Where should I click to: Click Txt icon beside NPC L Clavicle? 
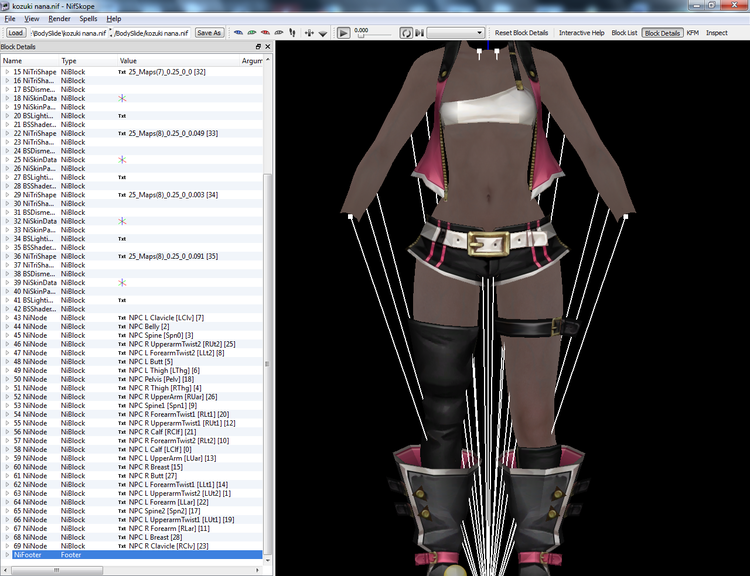(x=122, y=318)
